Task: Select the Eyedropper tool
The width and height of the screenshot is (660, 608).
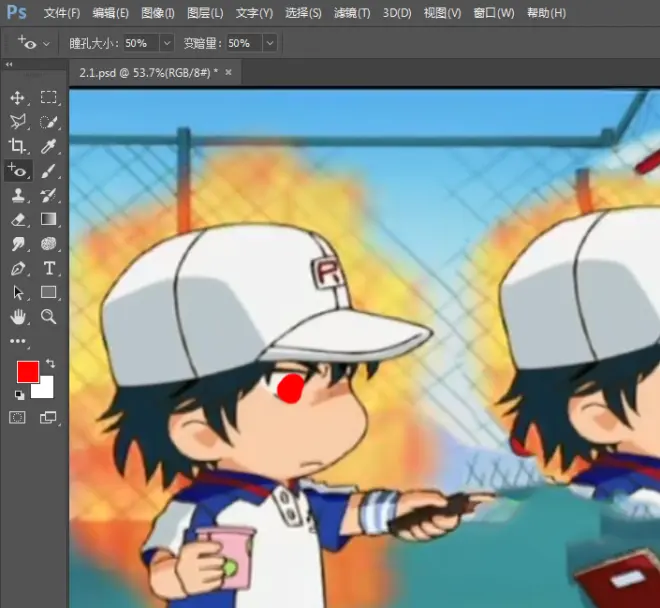Action: 48,146
